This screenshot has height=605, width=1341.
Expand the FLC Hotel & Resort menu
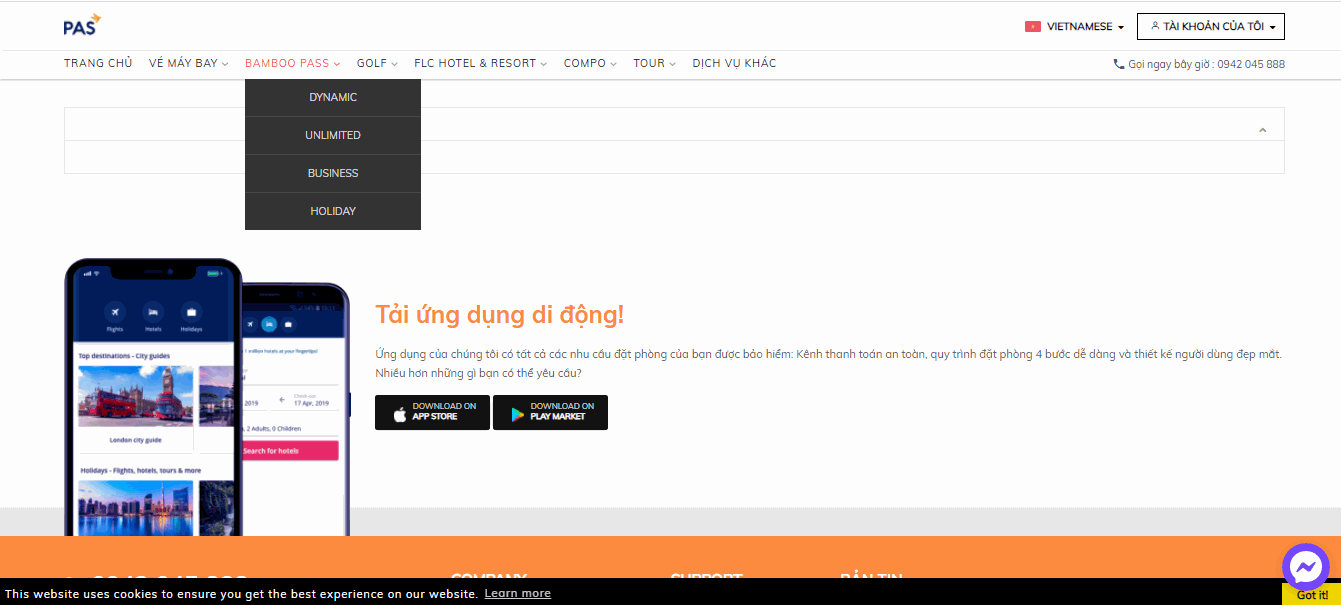tap(481, 63)
